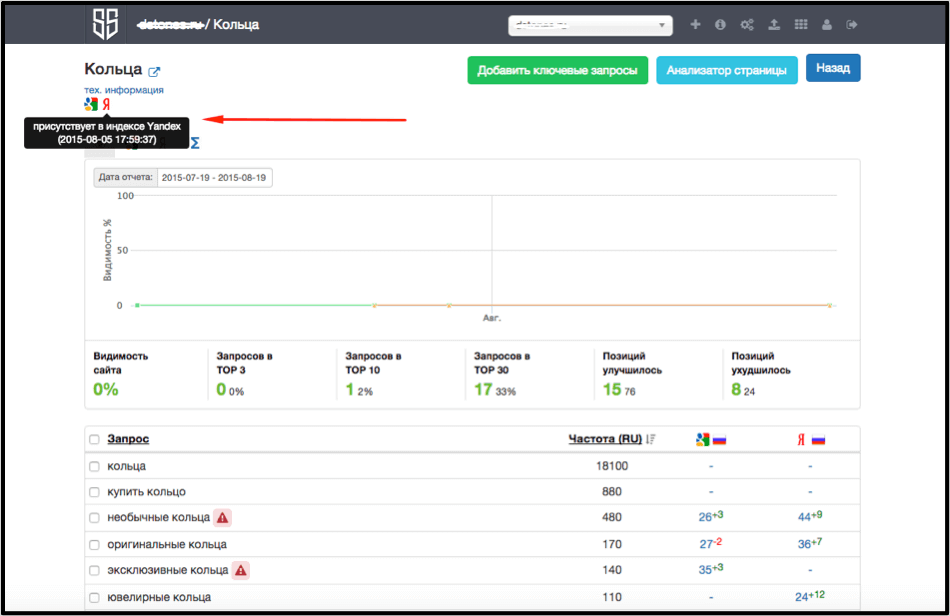Viewport: 950px width, 616px height.
Task: Open external link icon beside Кольца heading
Action: [154, 72]
